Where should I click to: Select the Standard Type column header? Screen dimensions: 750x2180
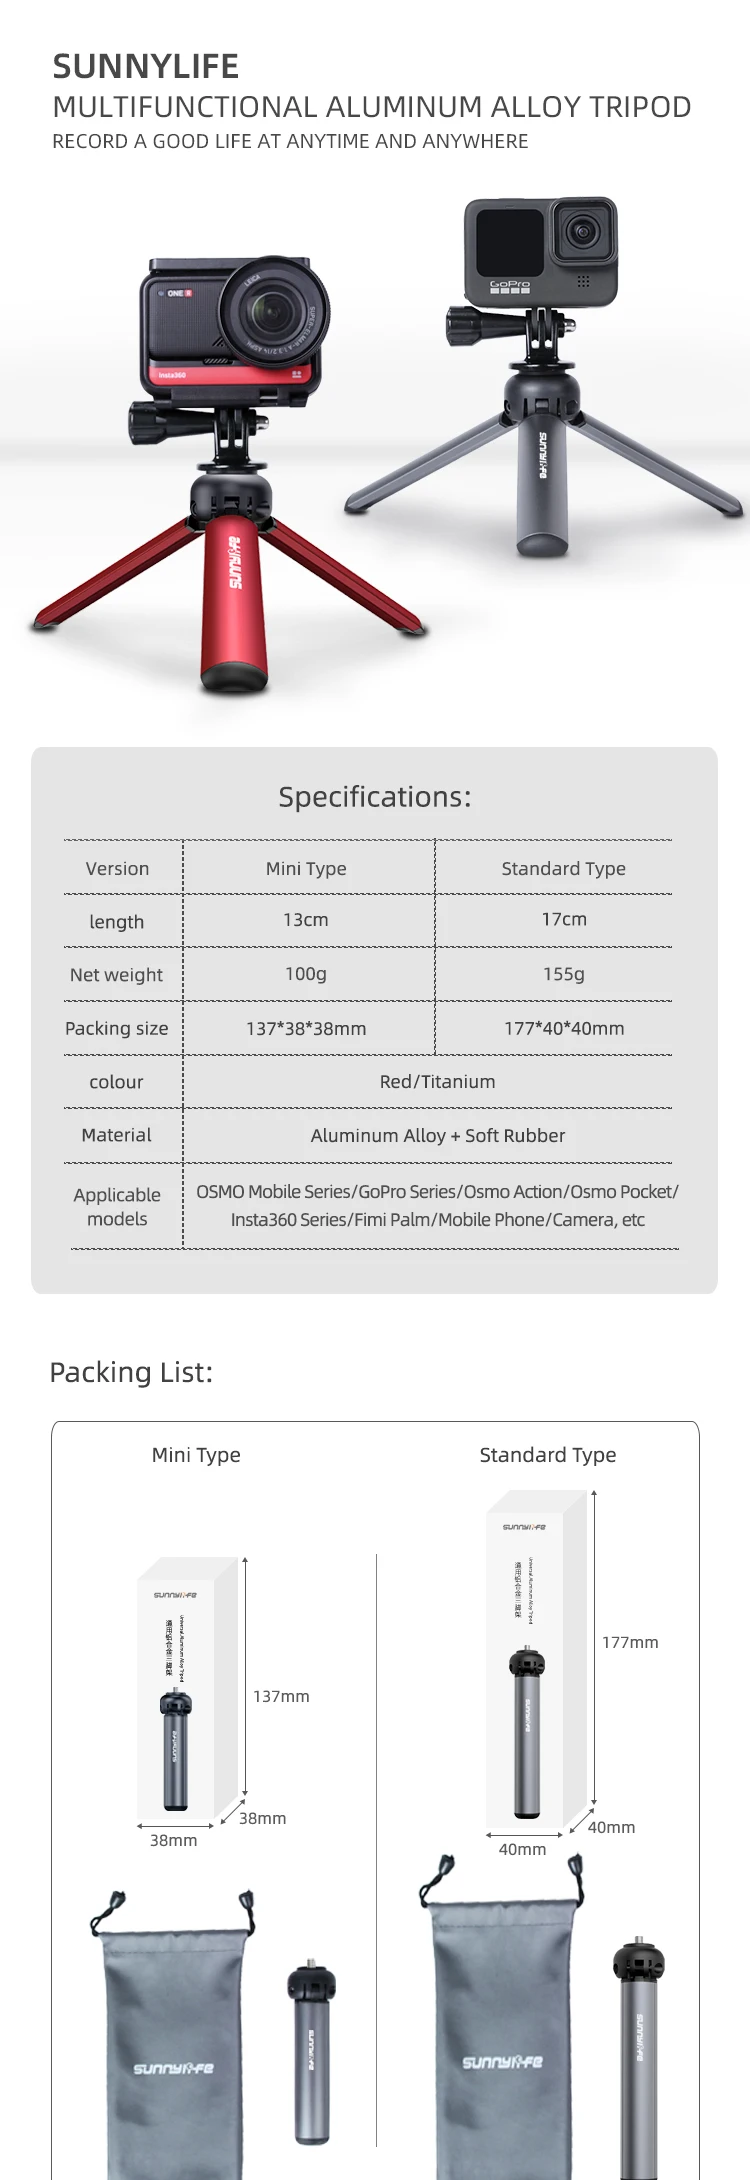click(563, 869)
